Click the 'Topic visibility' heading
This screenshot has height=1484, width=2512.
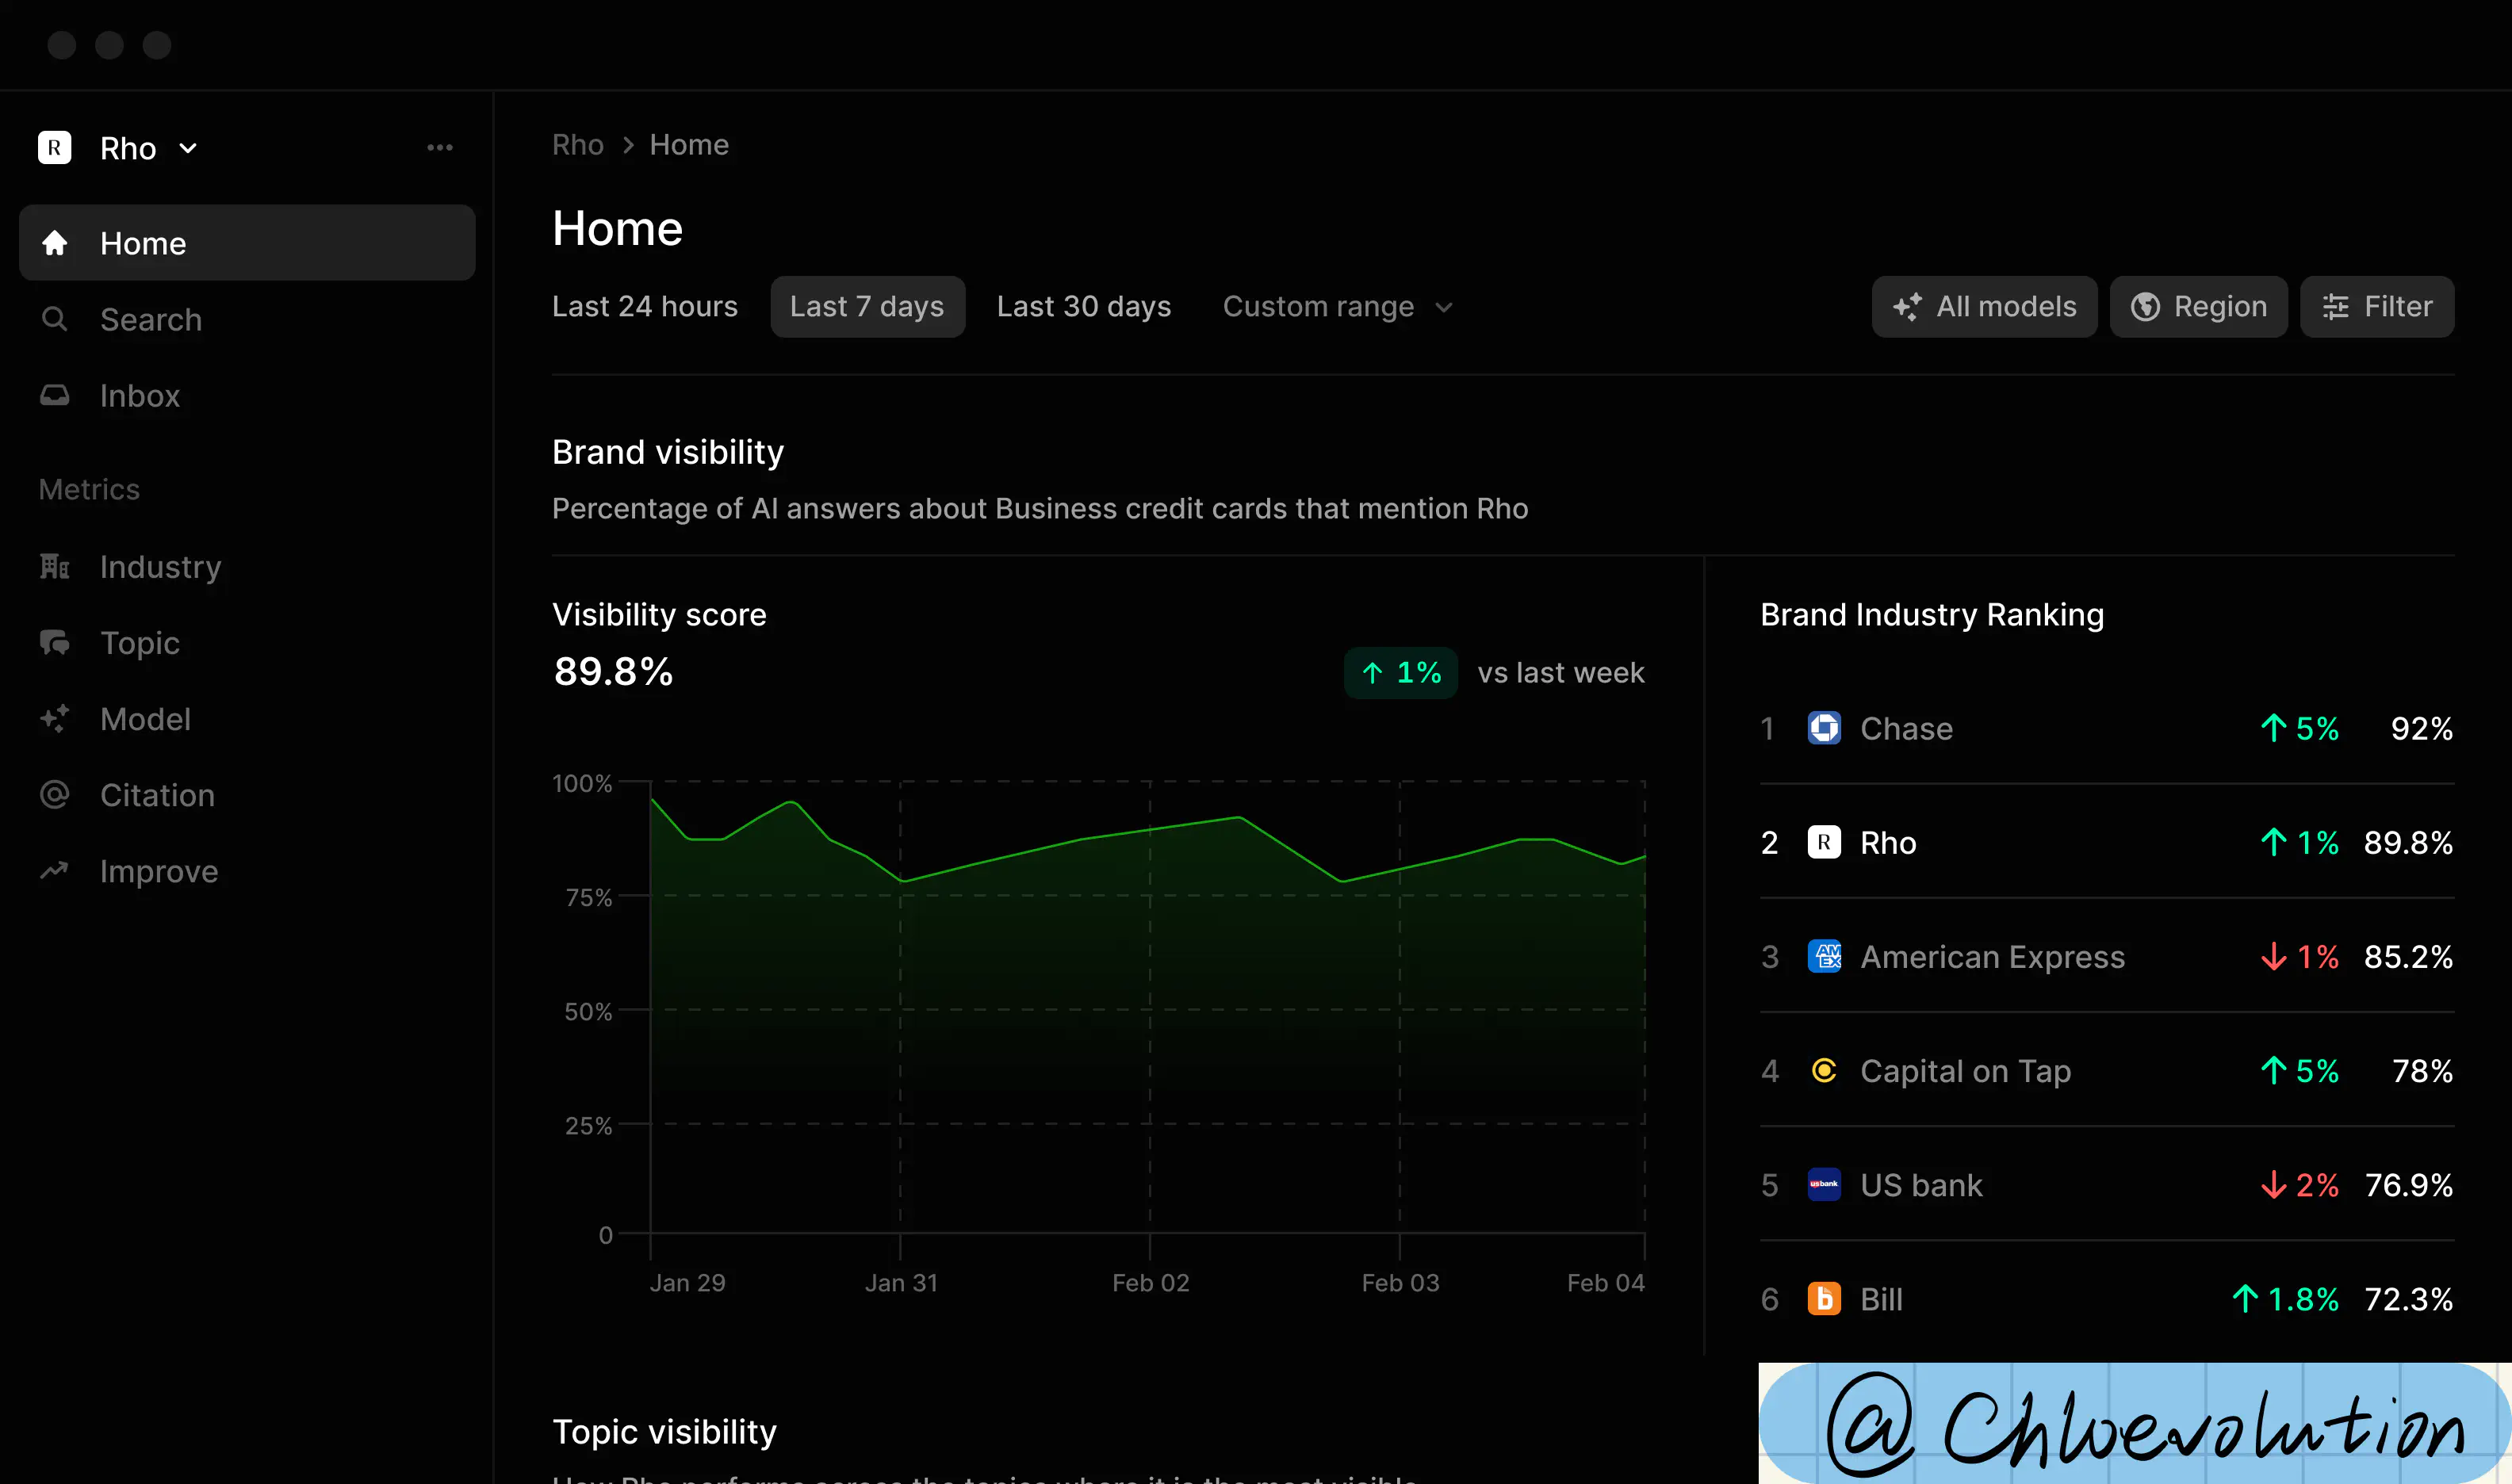(x=664, y=1432)
